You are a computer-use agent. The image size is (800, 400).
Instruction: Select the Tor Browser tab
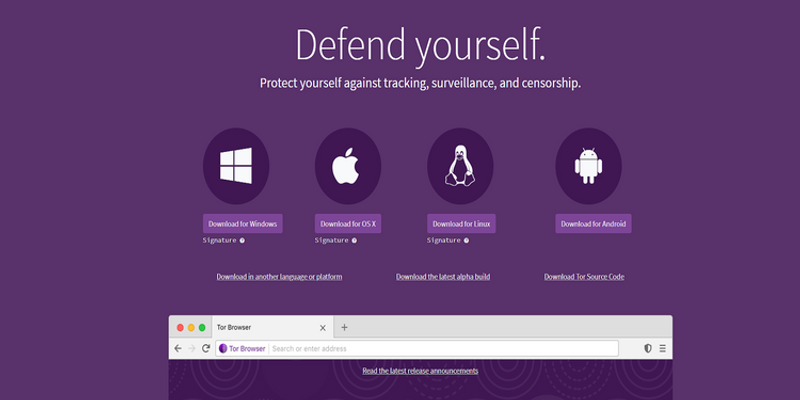(272, 327)
